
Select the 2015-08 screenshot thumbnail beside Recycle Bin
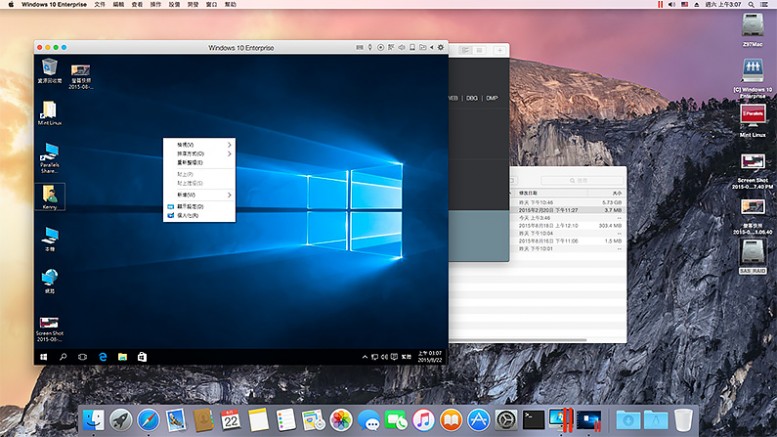[x=80, y=76]
